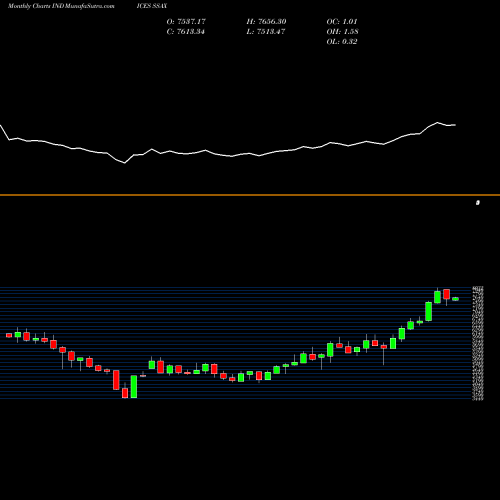Click the open value O: 7537.17
The image size is (500, 500).
(186, 21)
